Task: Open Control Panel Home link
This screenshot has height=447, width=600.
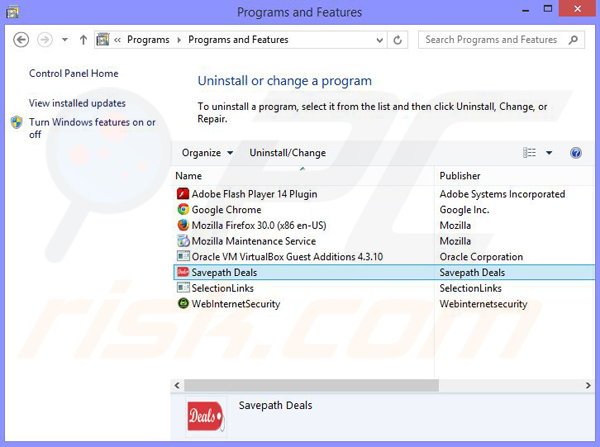Action: click(73, 73)
